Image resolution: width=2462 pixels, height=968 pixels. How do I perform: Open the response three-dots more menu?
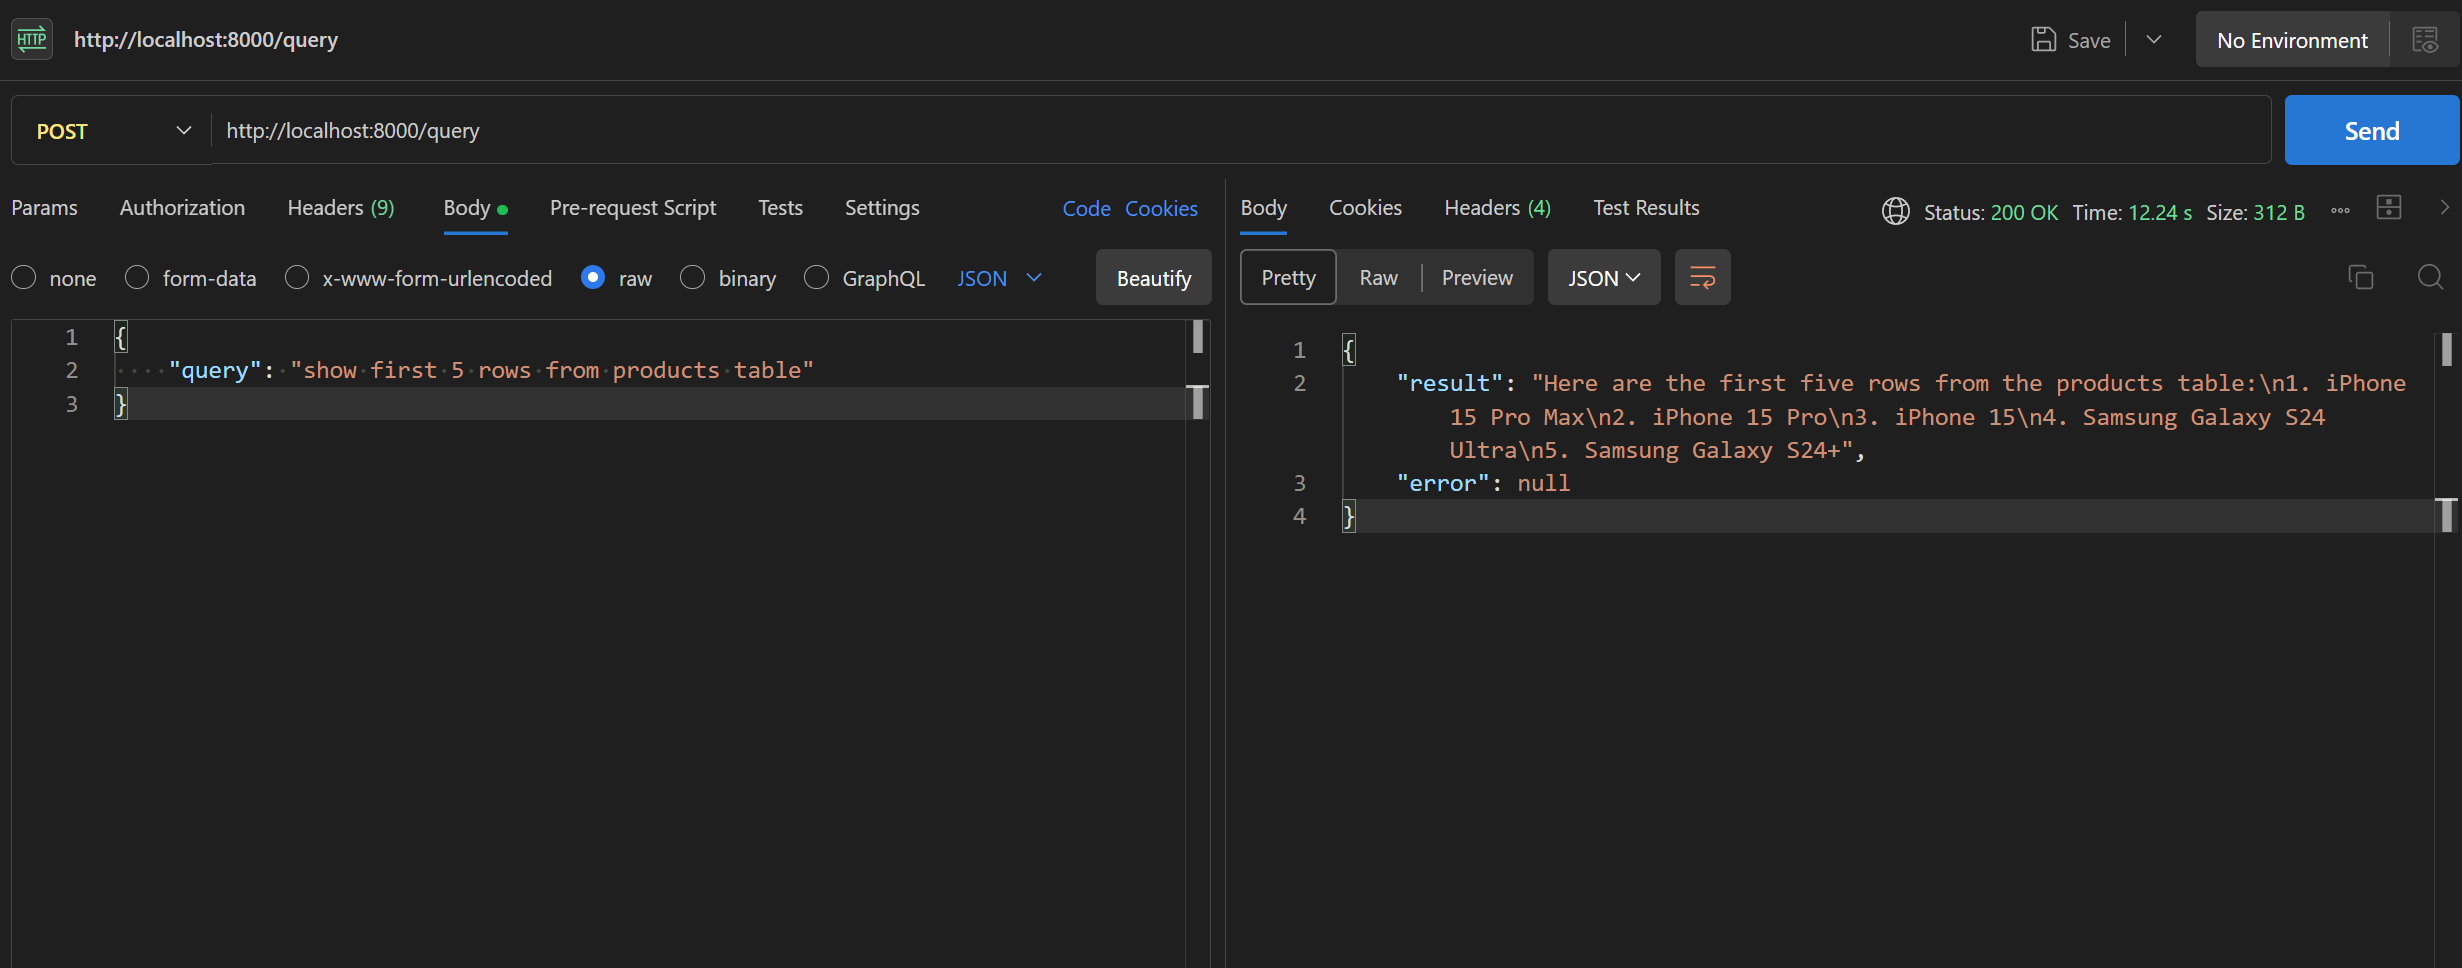click(2340, 211)
